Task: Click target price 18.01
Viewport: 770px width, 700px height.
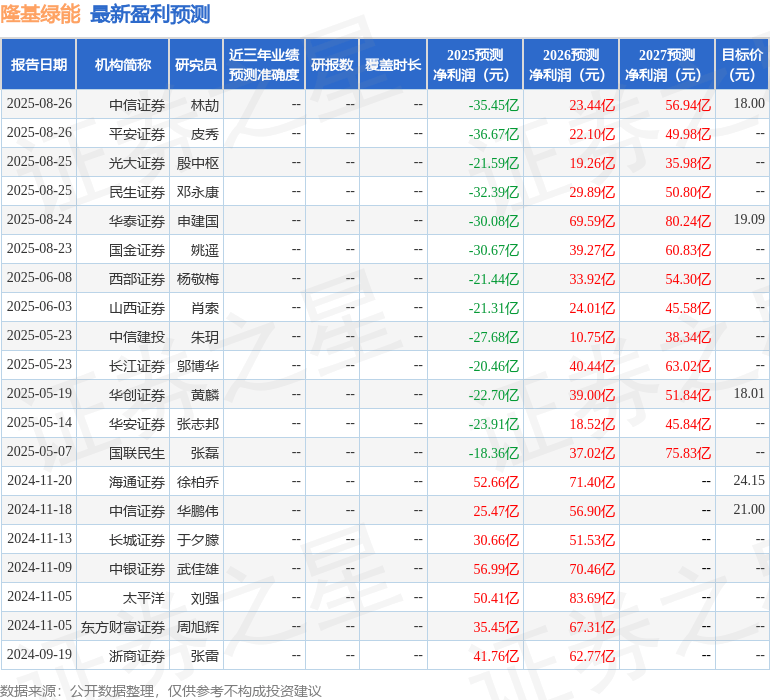Action: pyautogui.click(x=749, y=393)
